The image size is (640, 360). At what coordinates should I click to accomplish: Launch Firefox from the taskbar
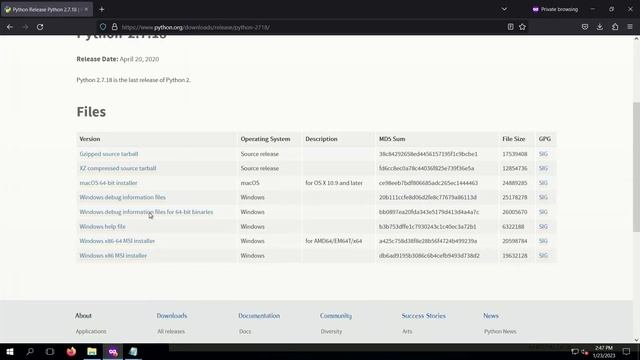(71, 351)
